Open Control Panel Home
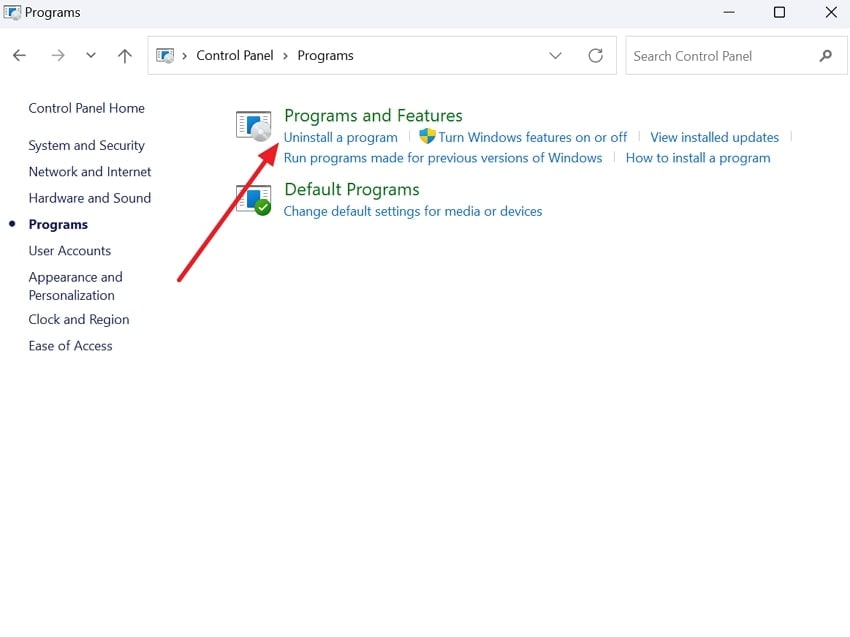 point(86,108)
